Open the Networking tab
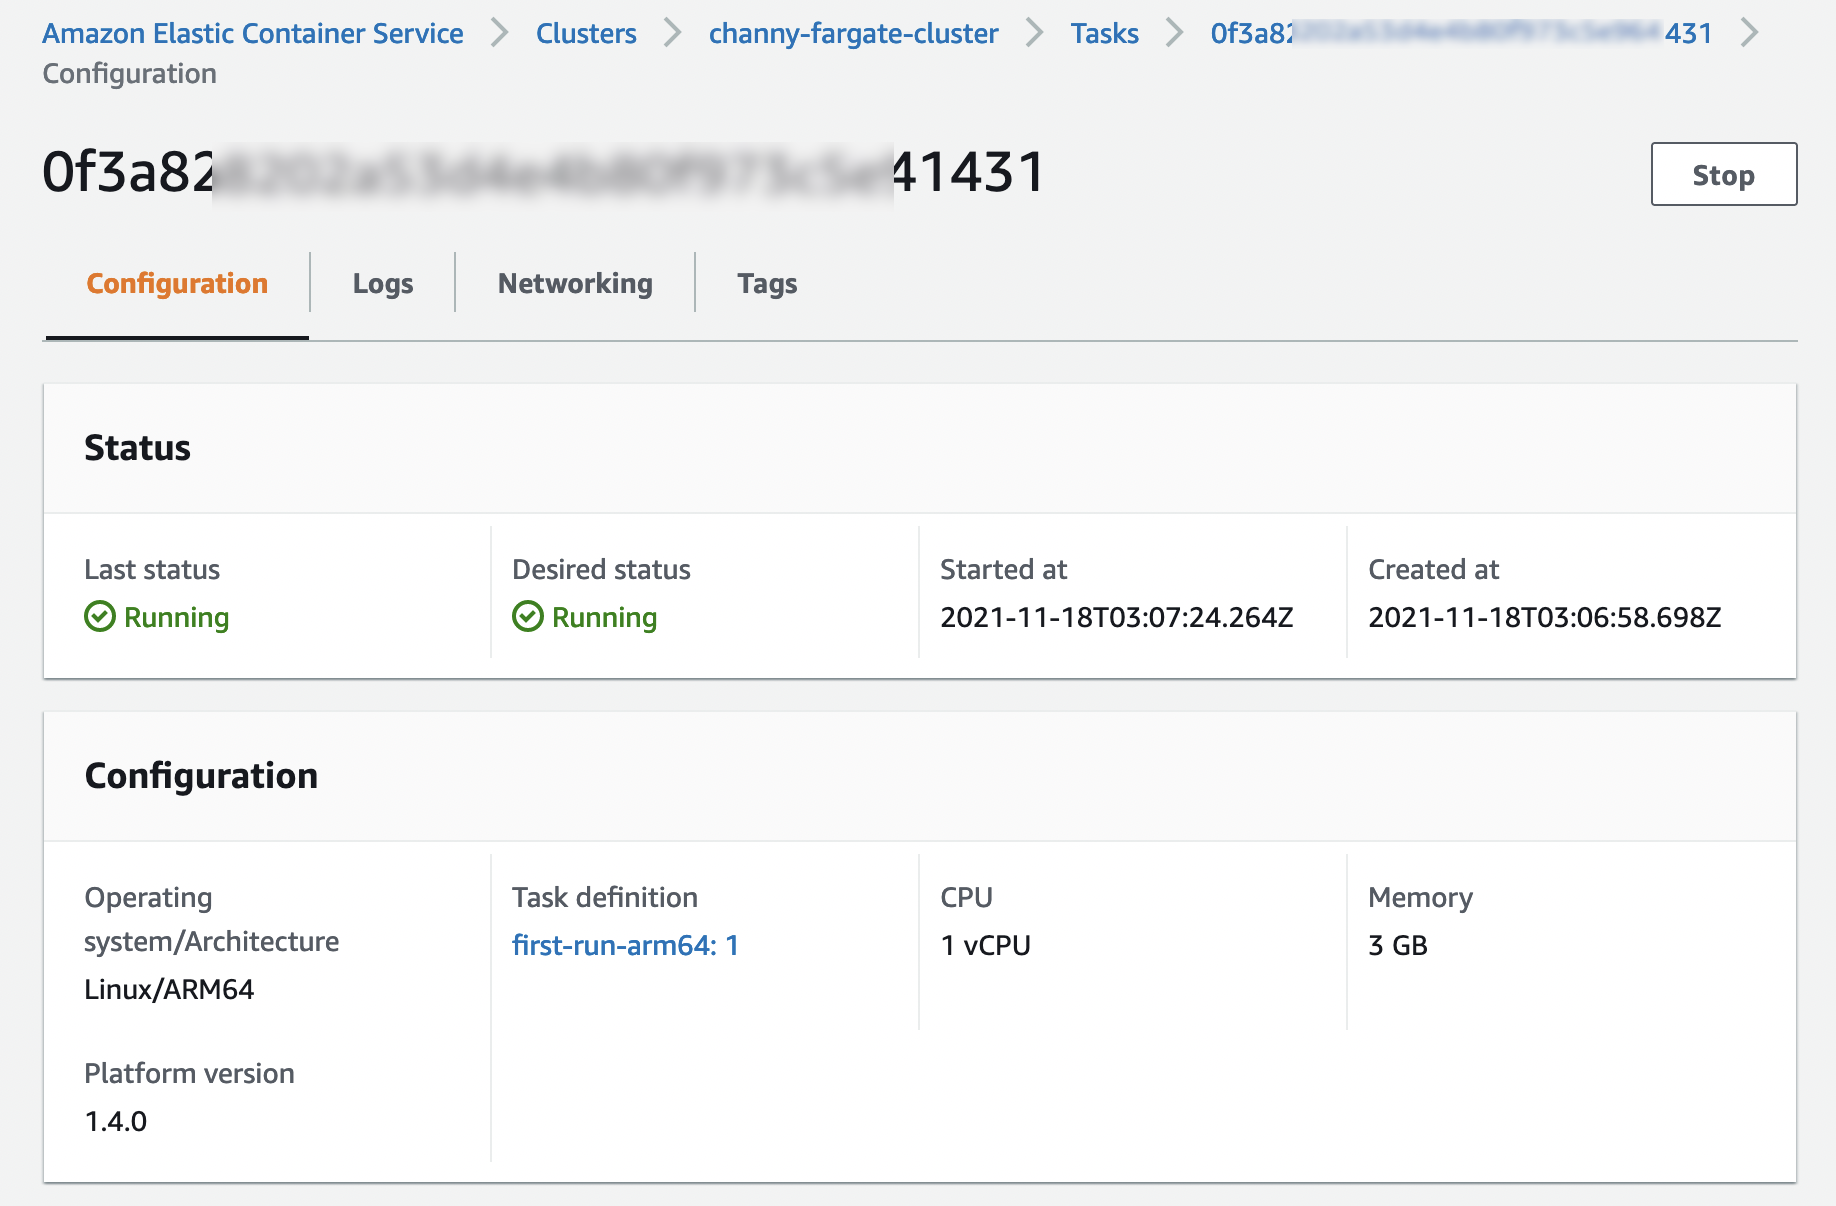1836x1206 pixels. click(575, 284)
